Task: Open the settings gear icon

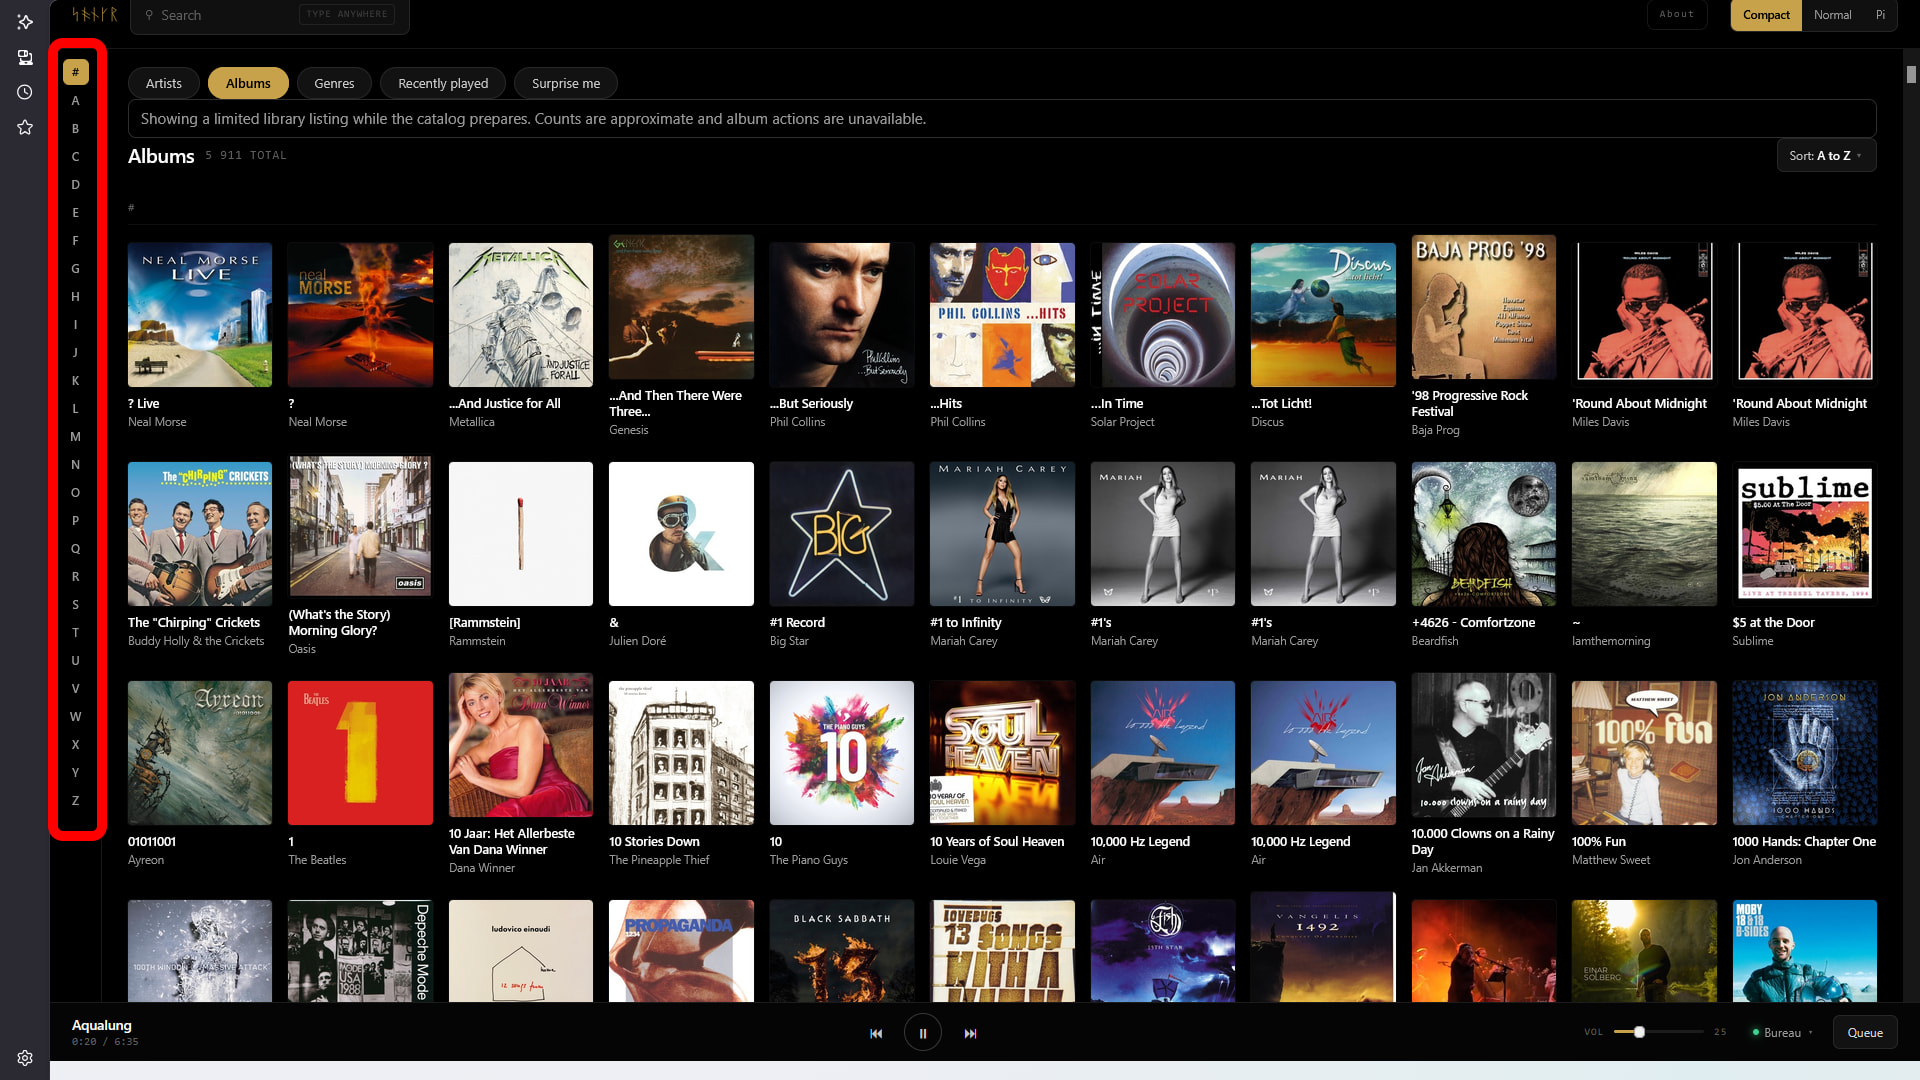Action: click(25, 1058)
